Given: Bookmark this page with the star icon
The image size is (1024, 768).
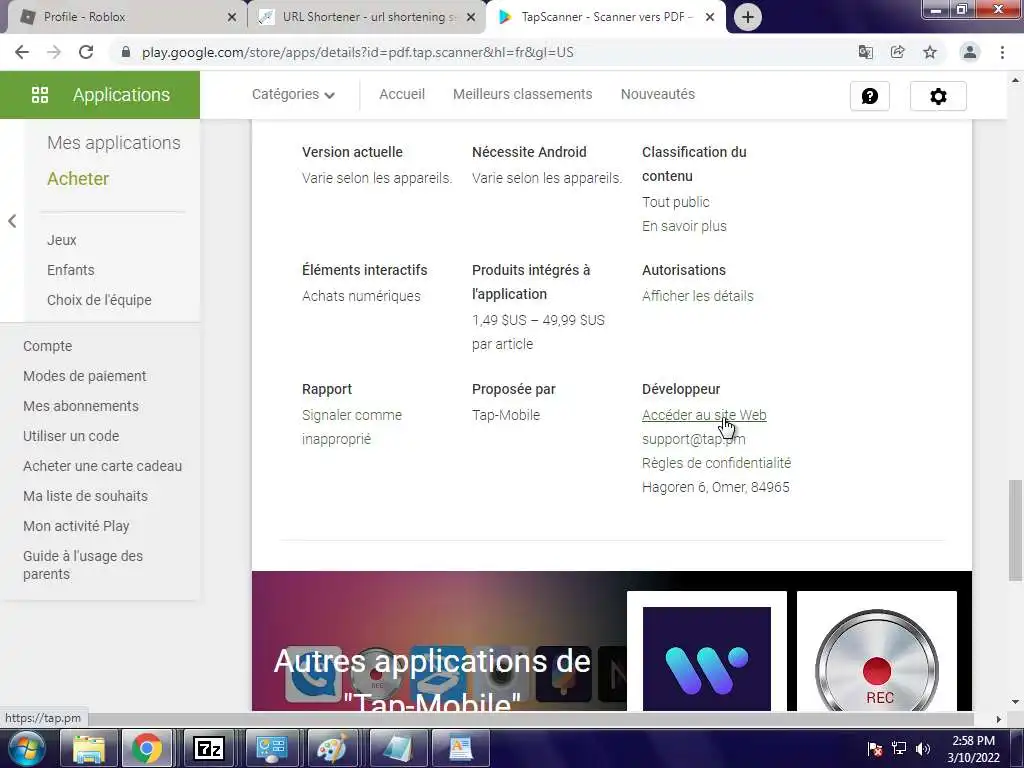Looking at the screenshot, I should 930,52.
